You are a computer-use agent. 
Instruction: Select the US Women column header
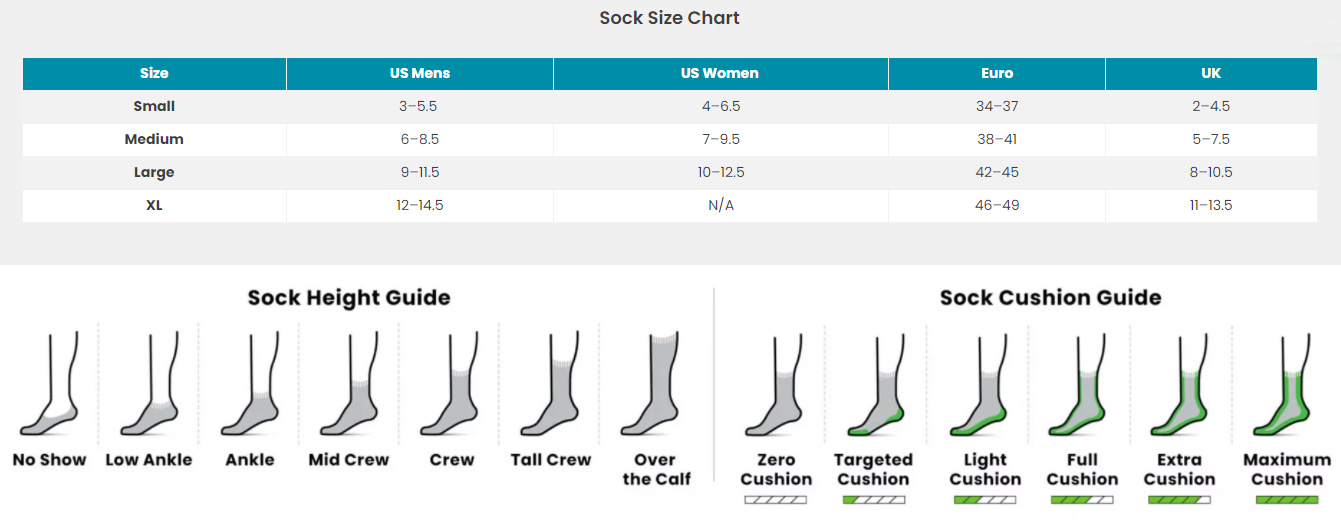720,73
